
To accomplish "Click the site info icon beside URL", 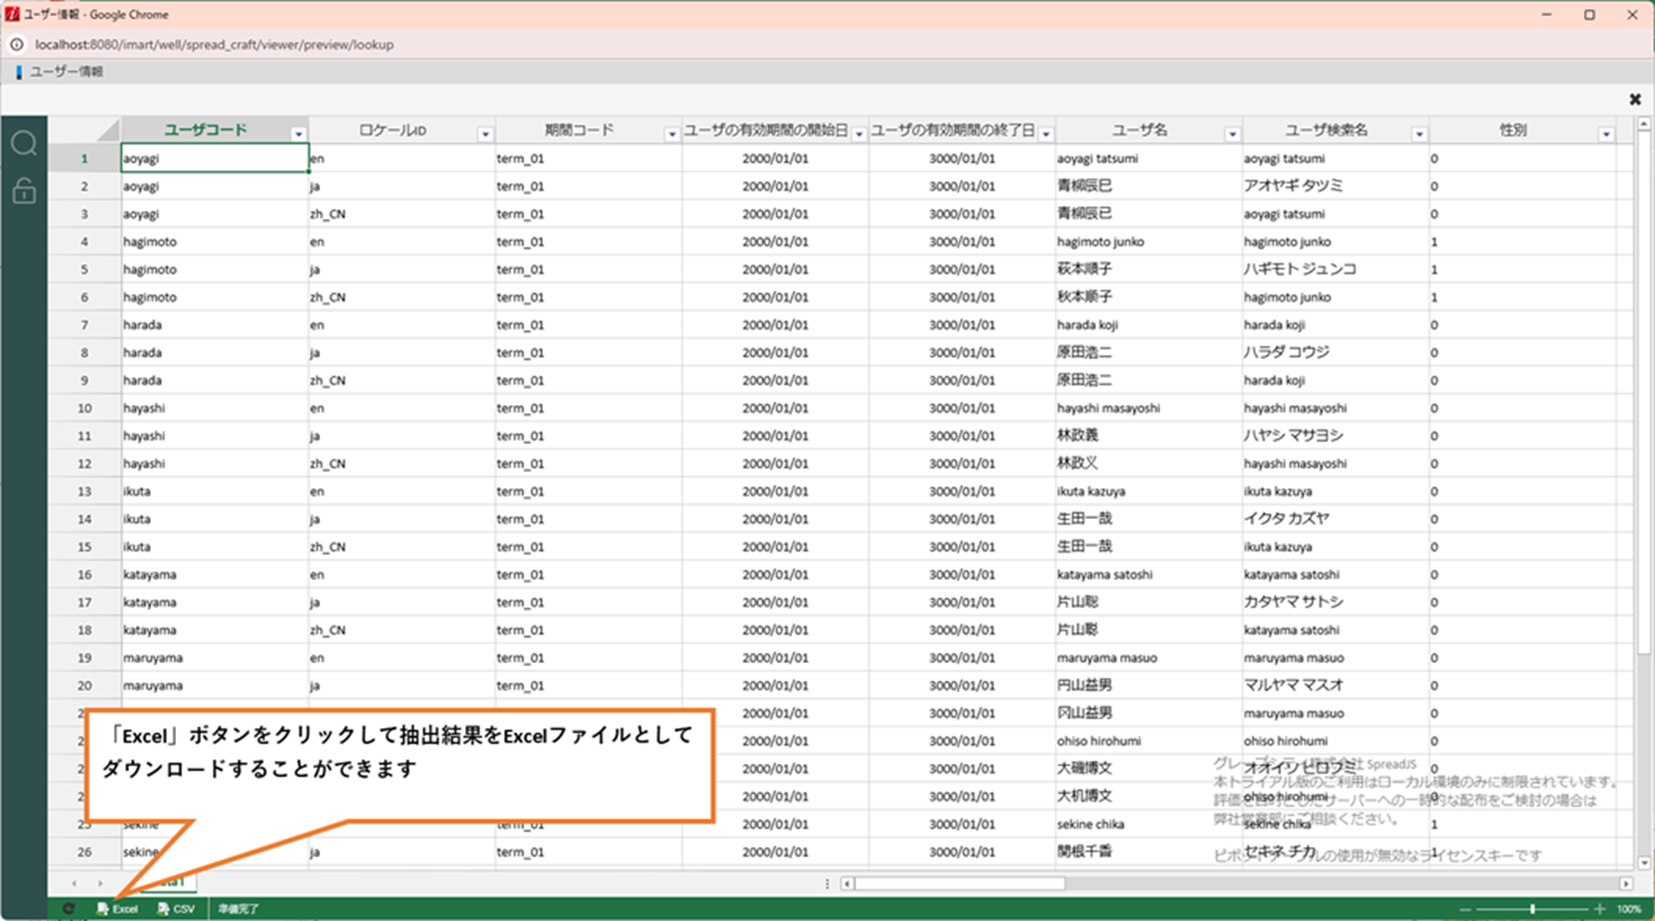I will tap(17, 44).
